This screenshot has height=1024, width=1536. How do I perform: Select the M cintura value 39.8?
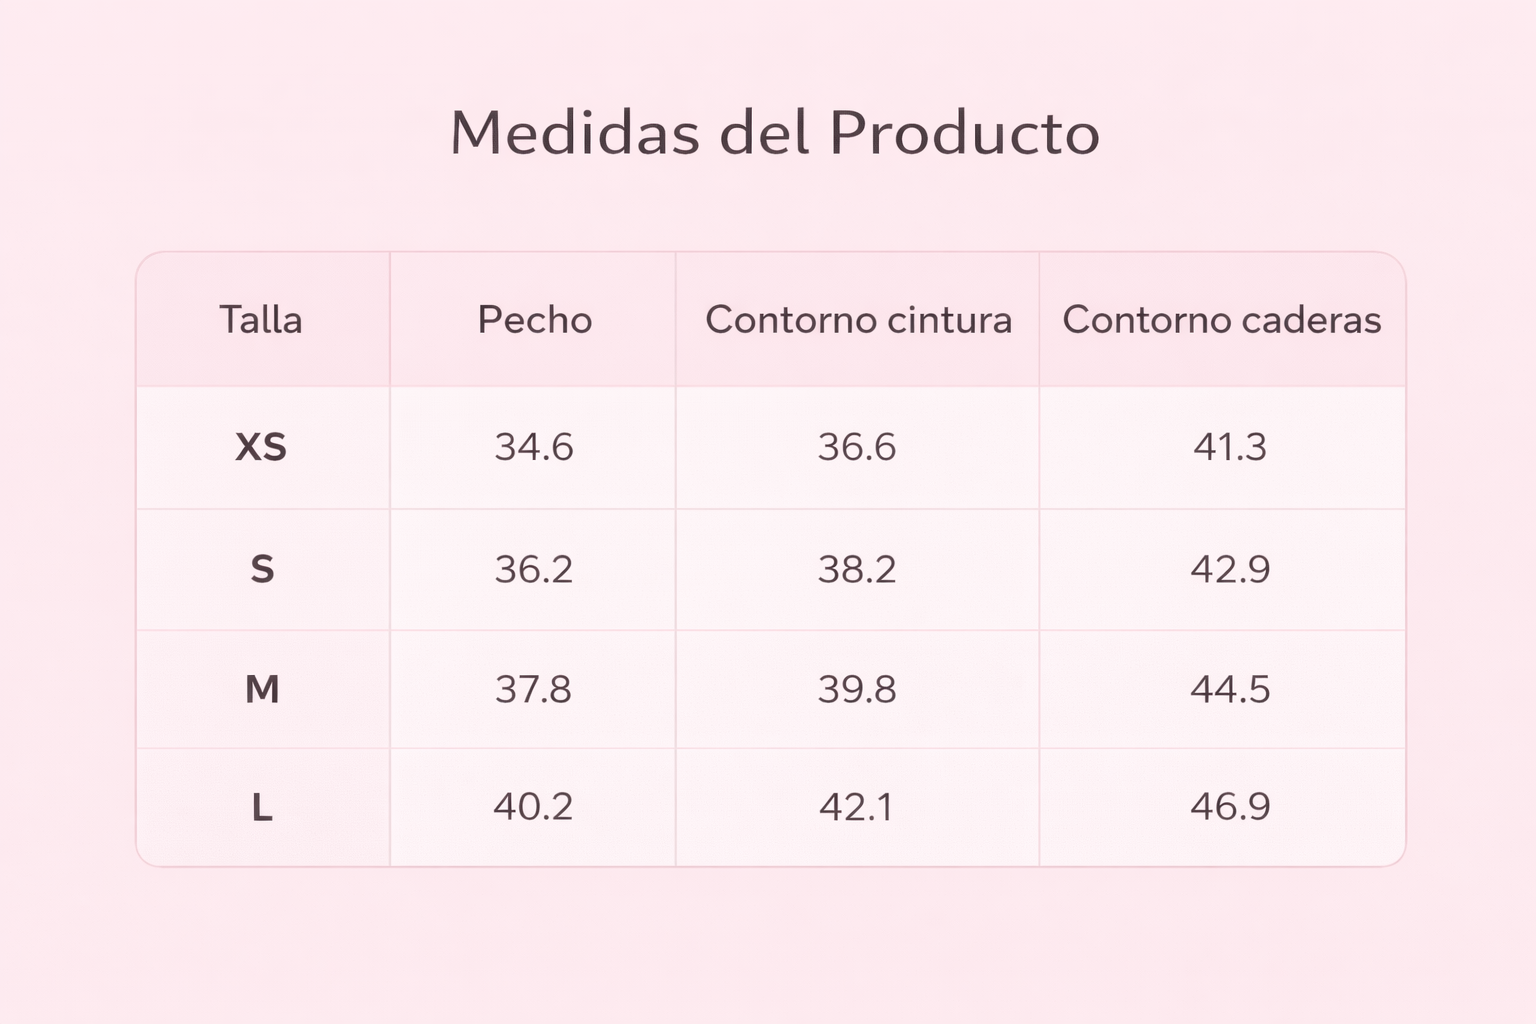pyautogui.click(x=857, y=689)
